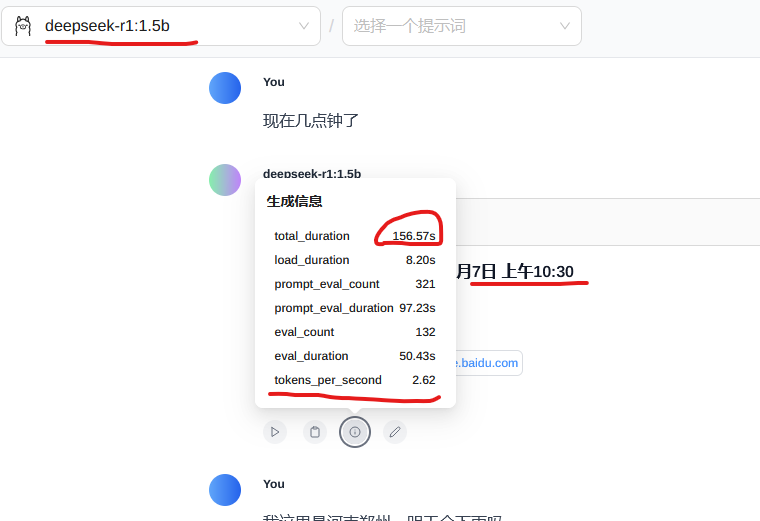Click the Ollama llama icon
Viewport: 760px width, 521px height.
click(x=23, y=26)
